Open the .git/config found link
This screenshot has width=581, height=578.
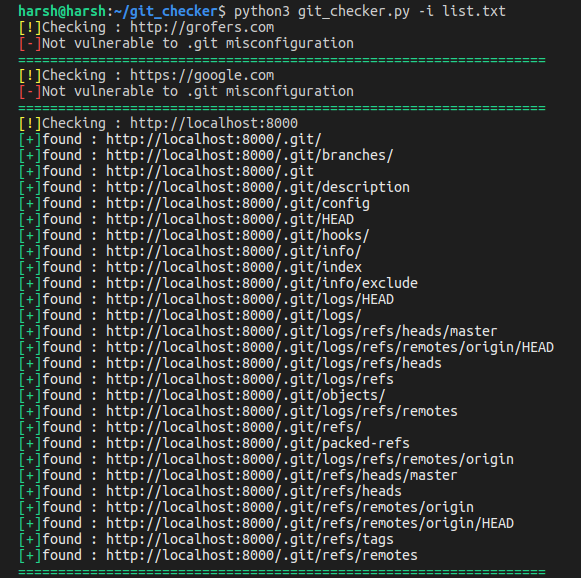238,204
